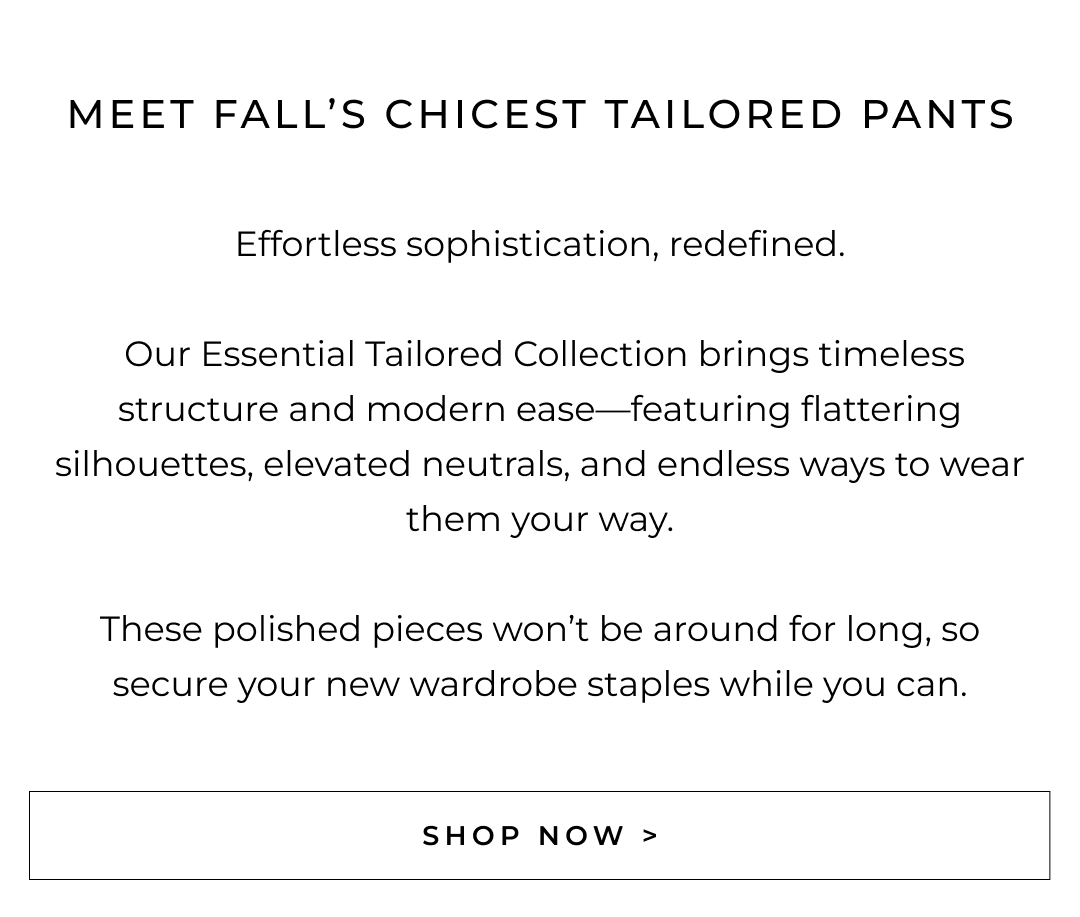Click the word timeless in the paragraph

(x=891, y=354)
